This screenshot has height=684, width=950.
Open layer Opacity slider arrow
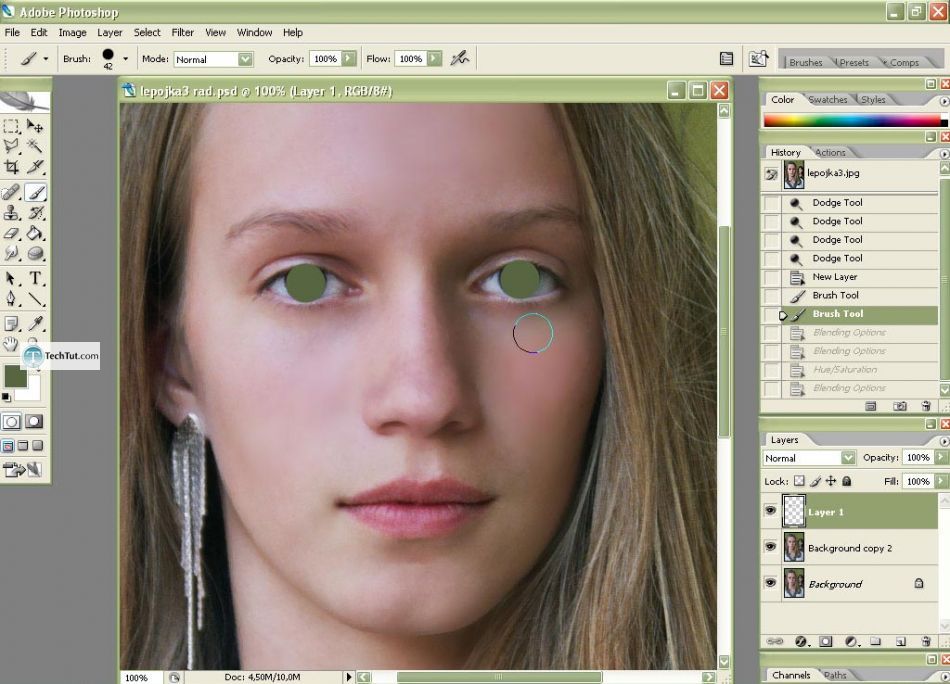(x=941, y=457)
